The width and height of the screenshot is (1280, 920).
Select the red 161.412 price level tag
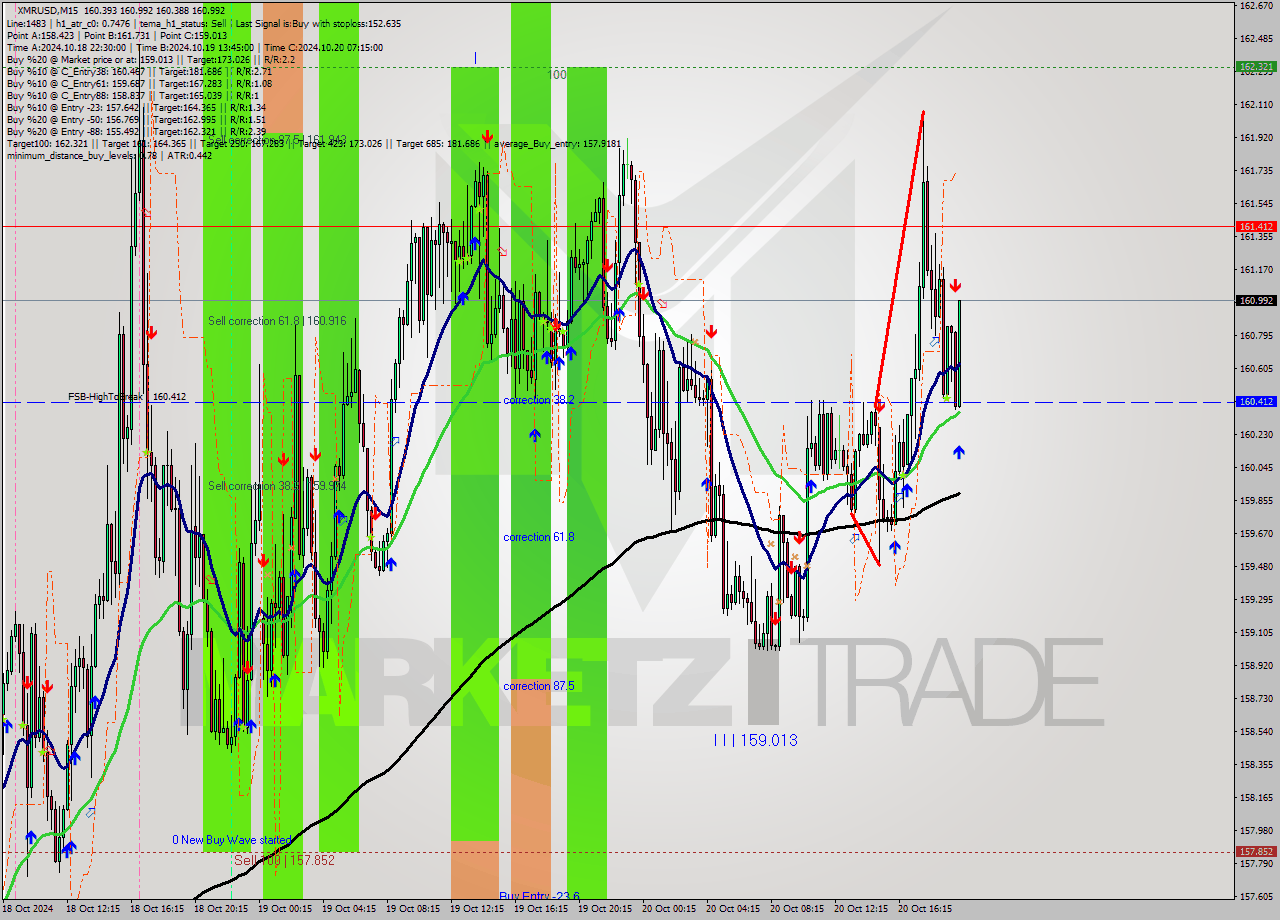coord(1256,226)
